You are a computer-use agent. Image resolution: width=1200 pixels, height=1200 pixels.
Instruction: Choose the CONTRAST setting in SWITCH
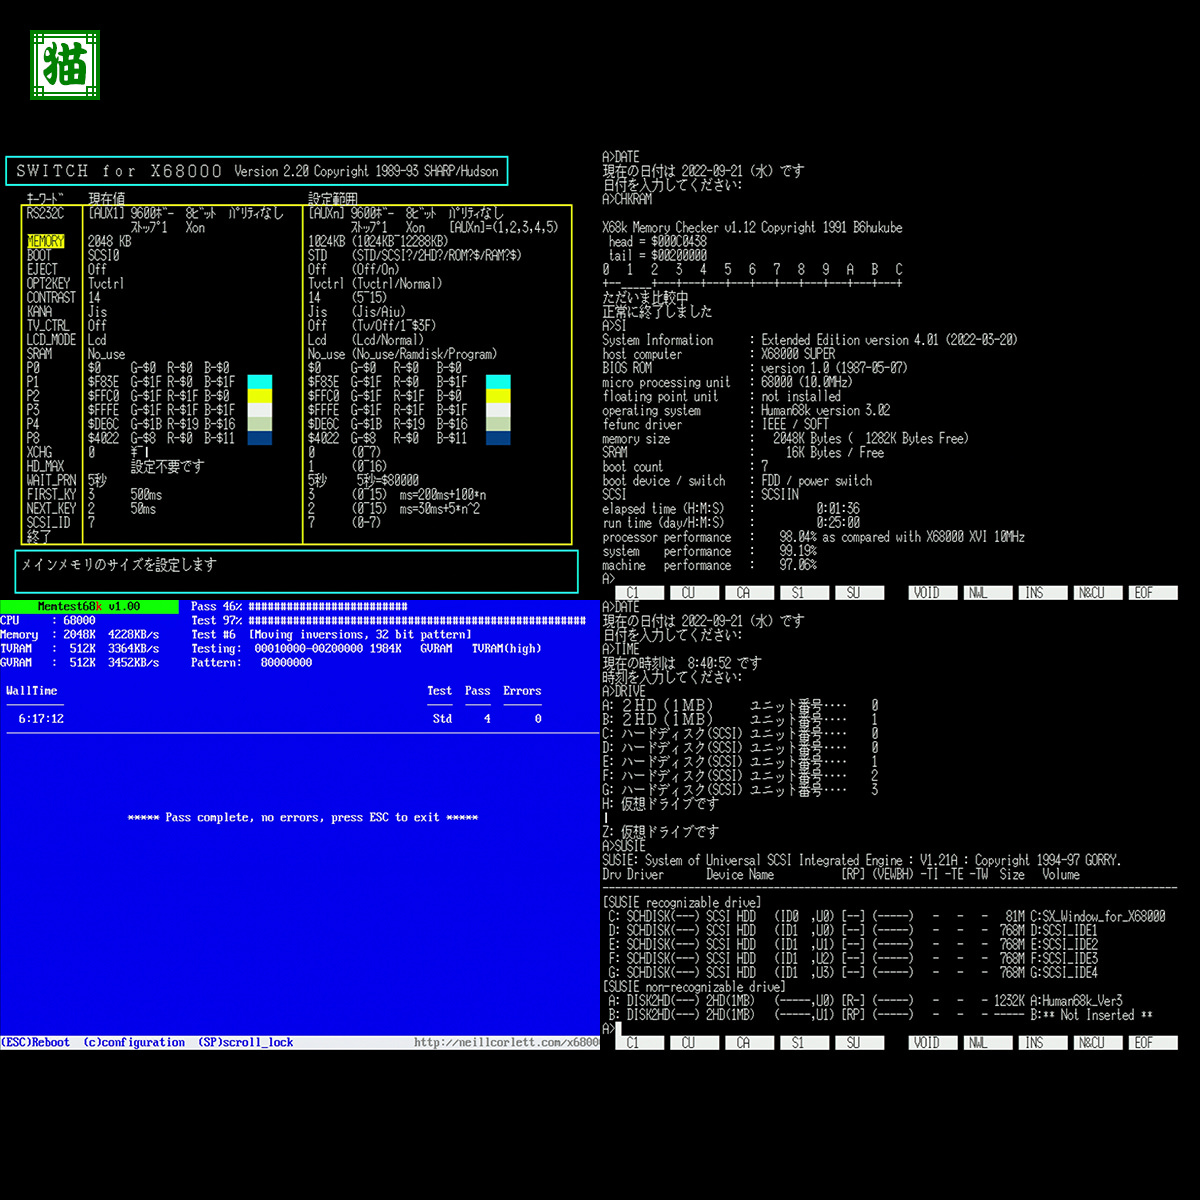51,297
